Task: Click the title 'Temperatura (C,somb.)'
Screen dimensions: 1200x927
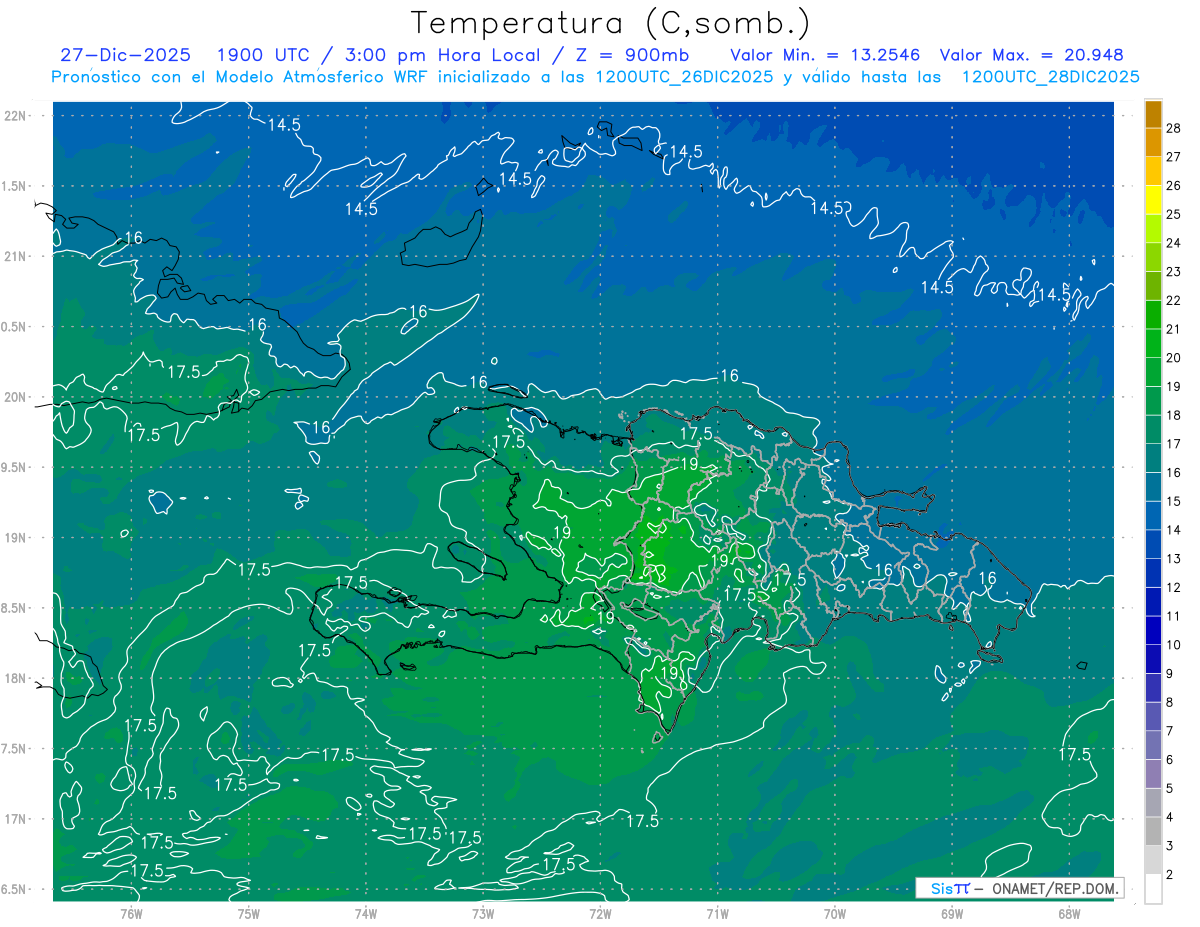Action: click(x=611, y=23)
